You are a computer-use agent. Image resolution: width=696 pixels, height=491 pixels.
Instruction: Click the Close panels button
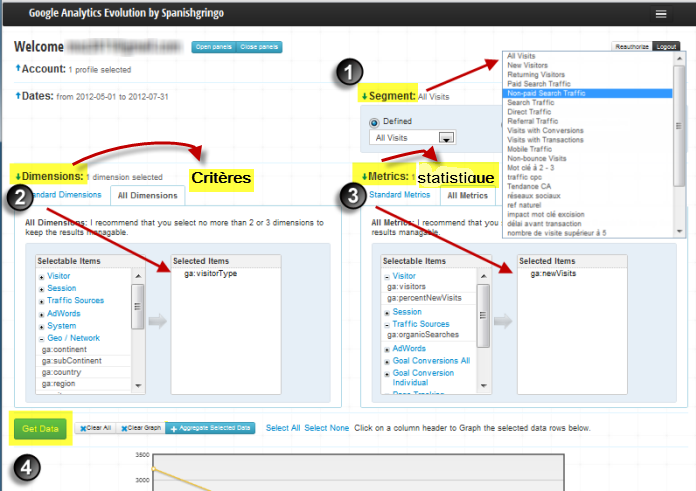click(259, 47)
